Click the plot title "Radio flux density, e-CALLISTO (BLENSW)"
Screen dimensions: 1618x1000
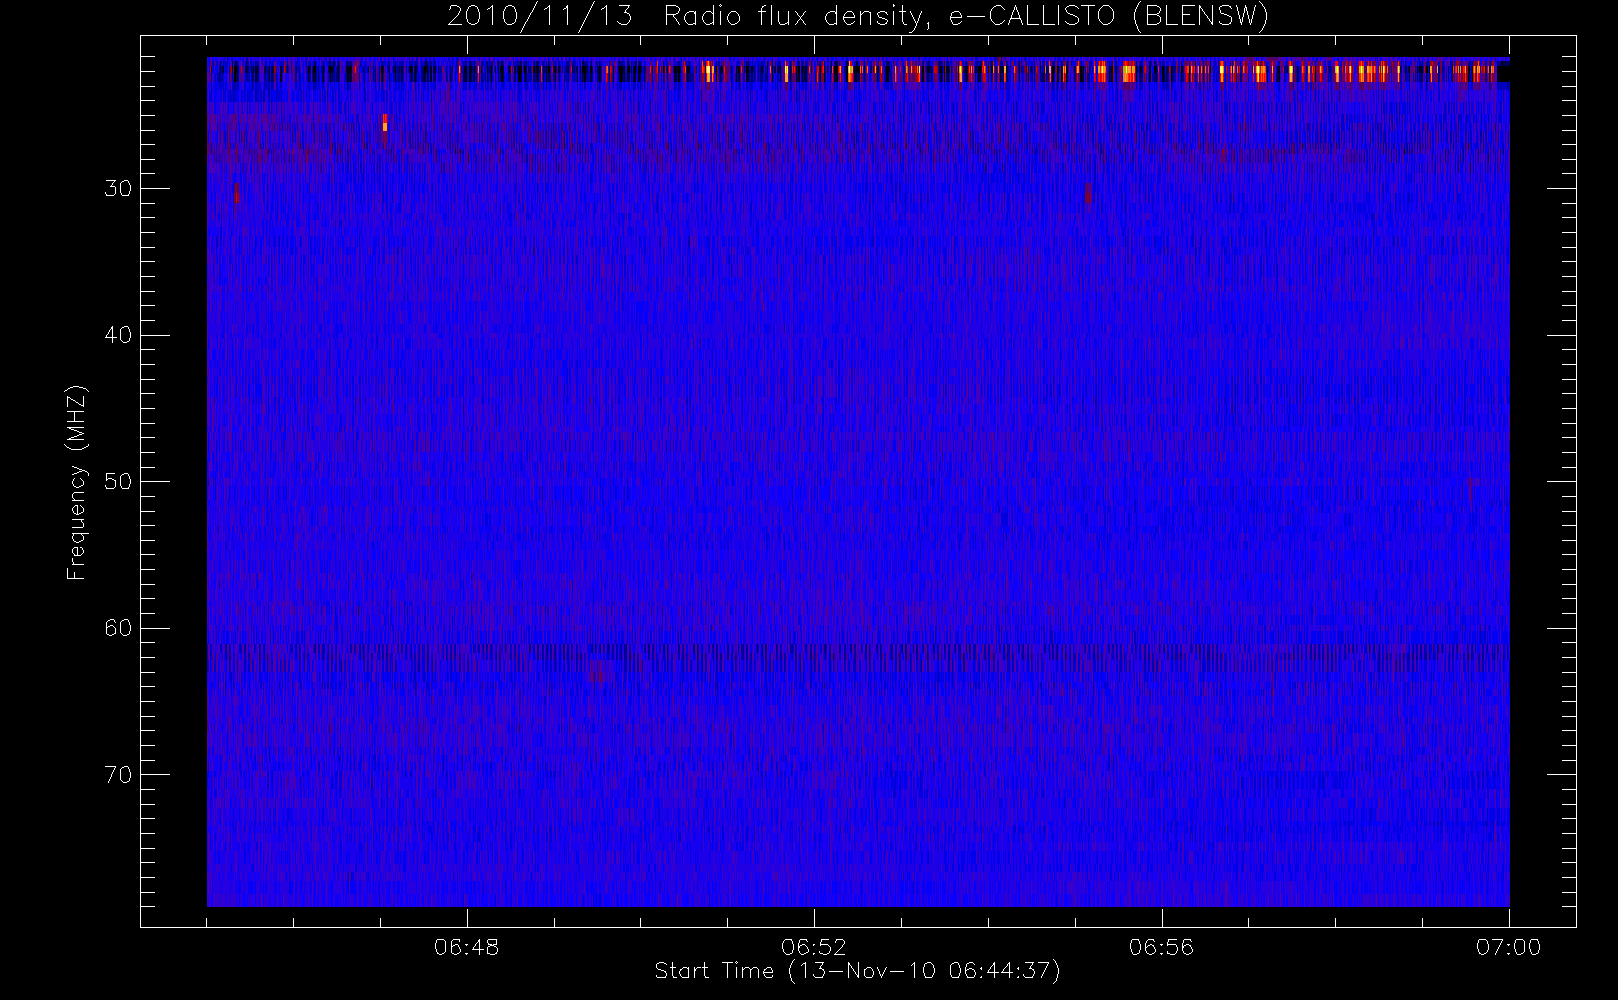(965, 17)
